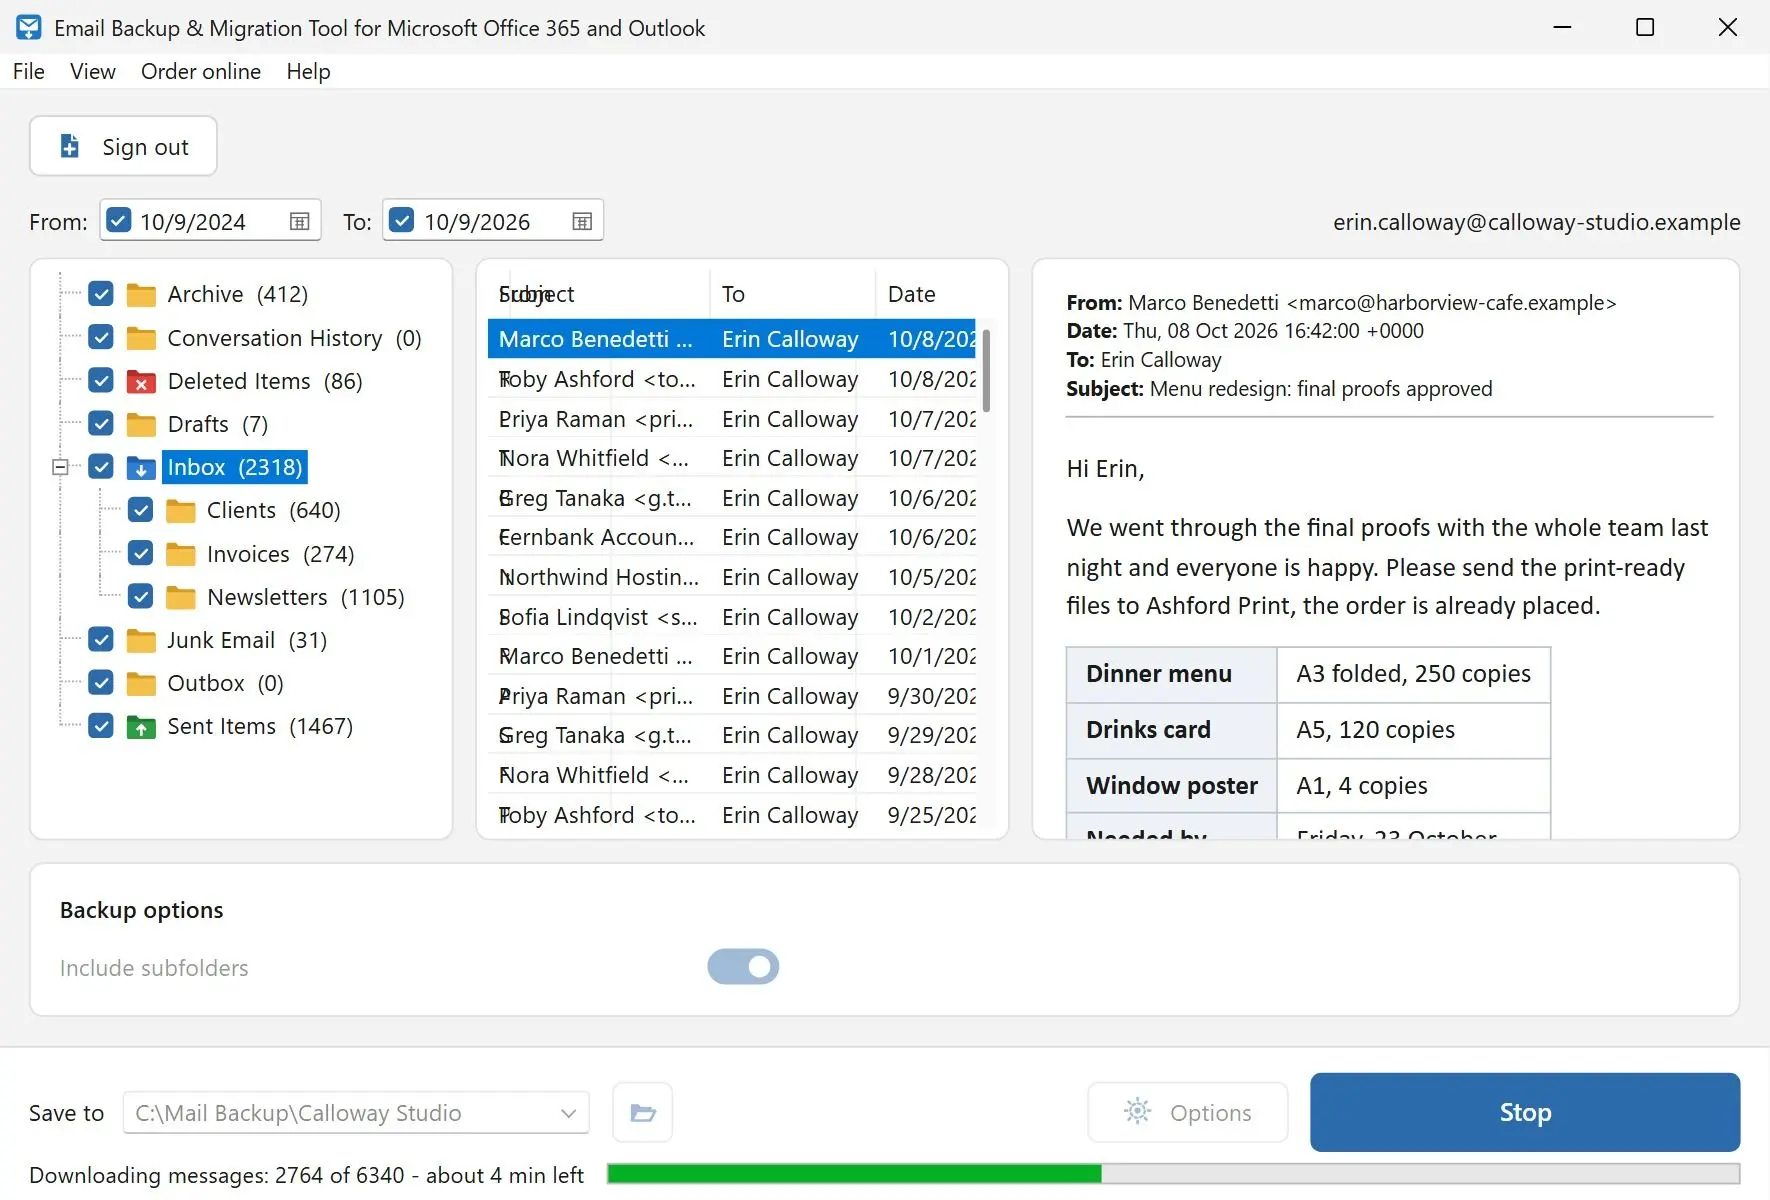The height and width of the screenshot is (1200, 1770).
Task: Uncheck the Sent Items checkbox
Action: (x=101, y=725)
